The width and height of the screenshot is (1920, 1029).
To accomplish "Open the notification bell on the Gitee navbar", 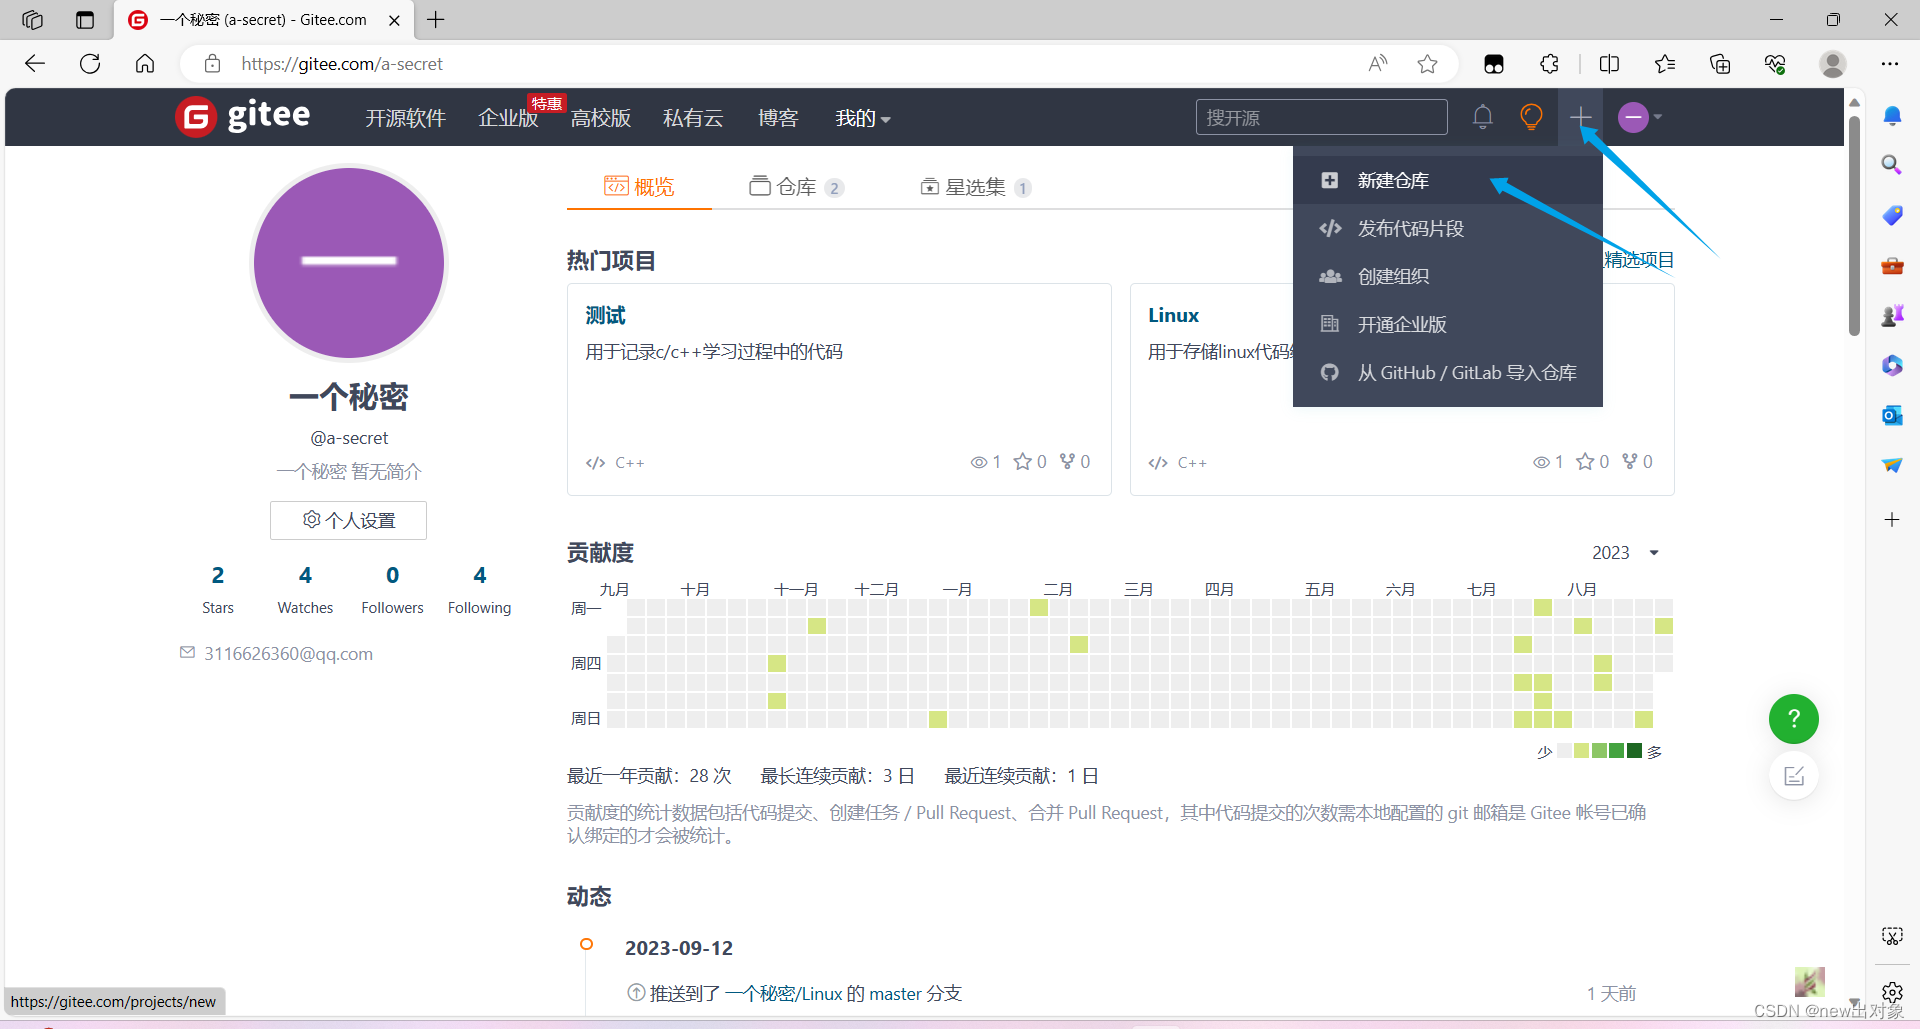I will click(x=1482, y=117).
